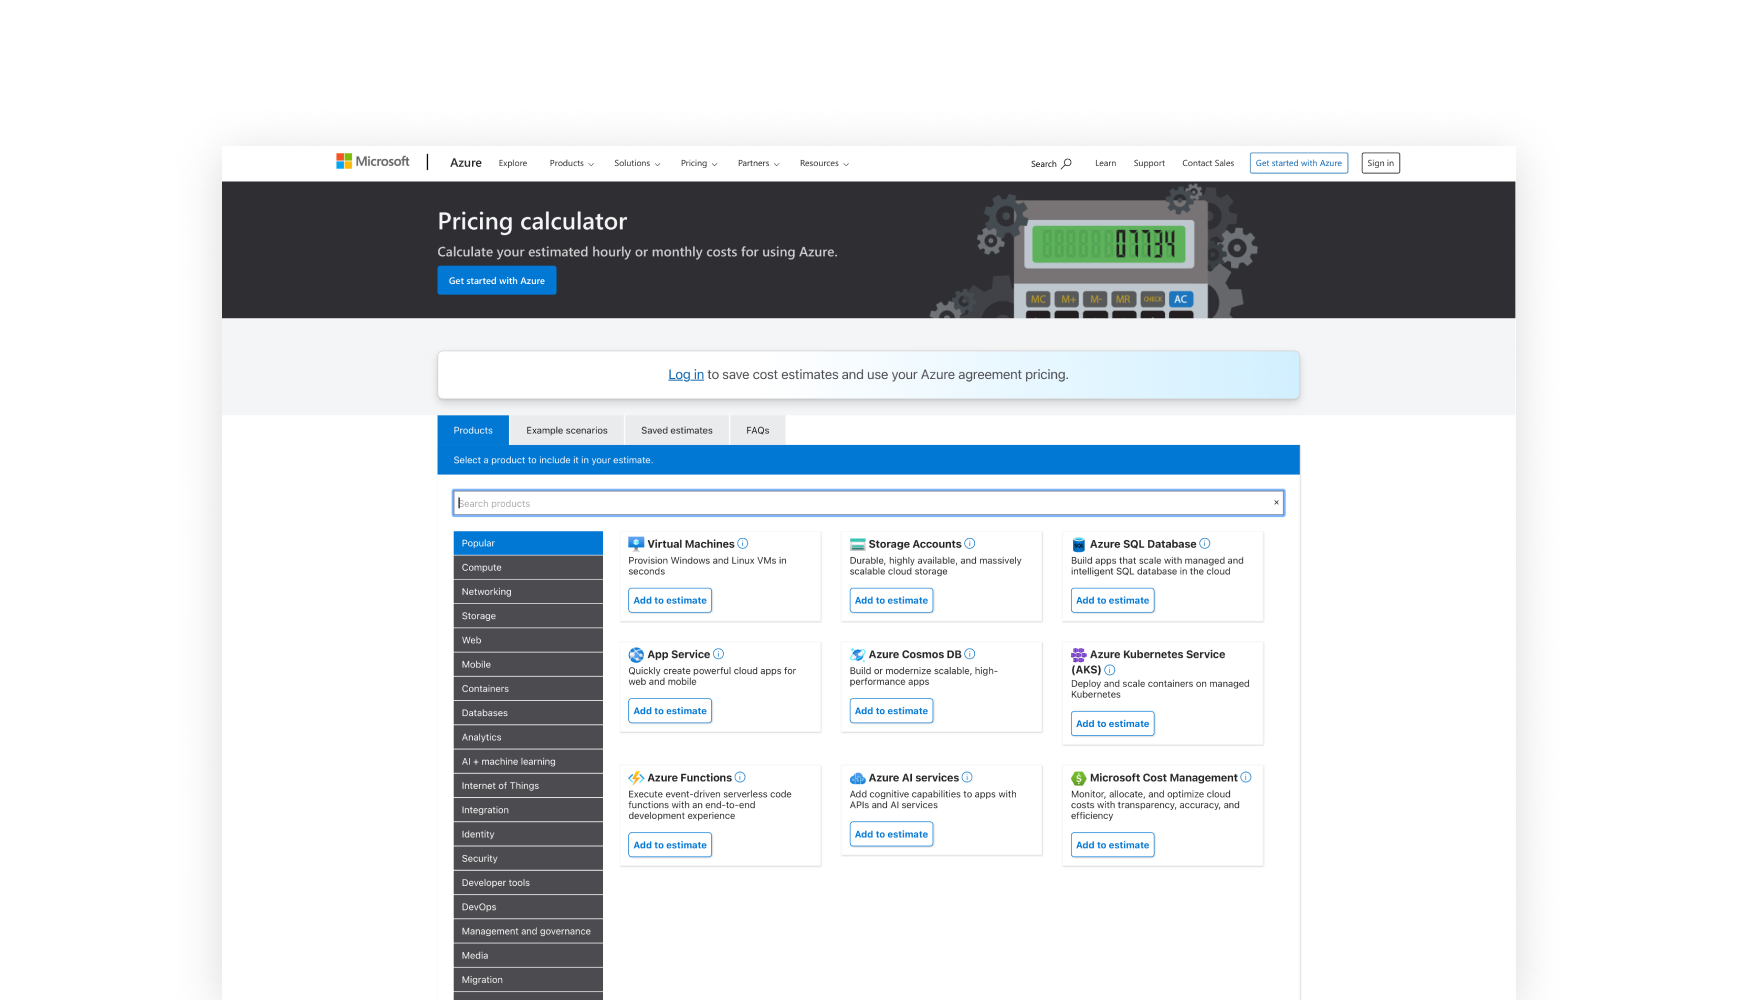1740x1000 pixels.
Task: Add Azure Kubernetes Service to estimate
Action: [x=1113, y=724]
